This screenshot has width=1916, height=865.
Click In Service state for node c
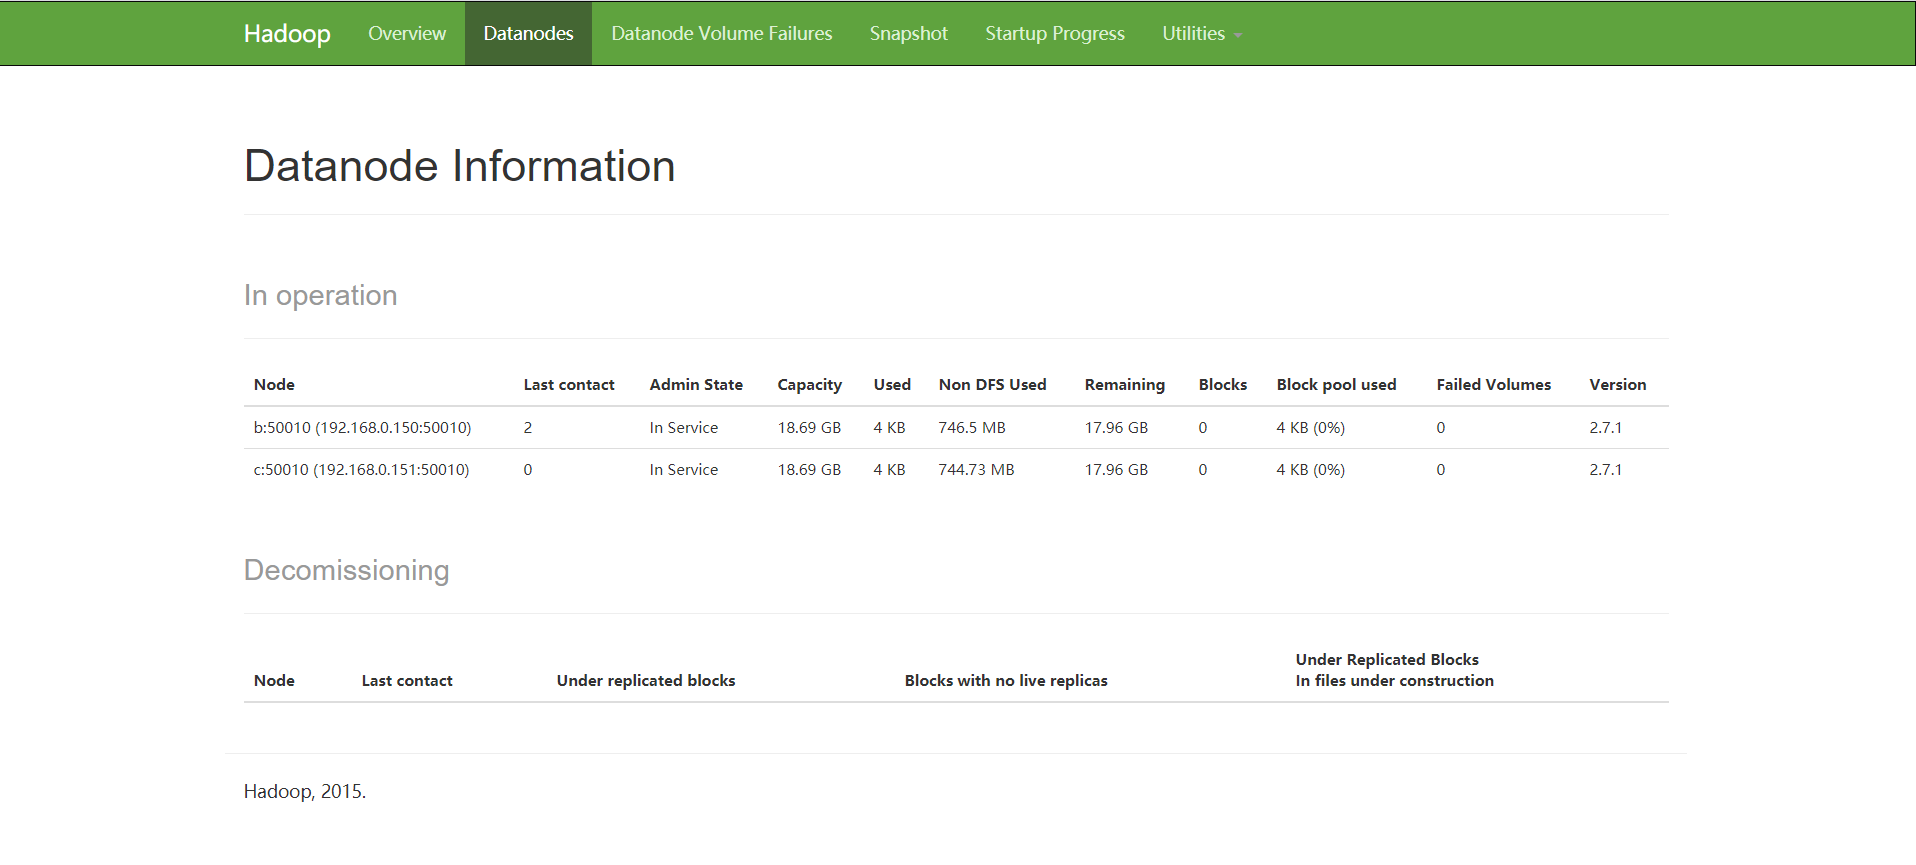[x=684, y=469]
